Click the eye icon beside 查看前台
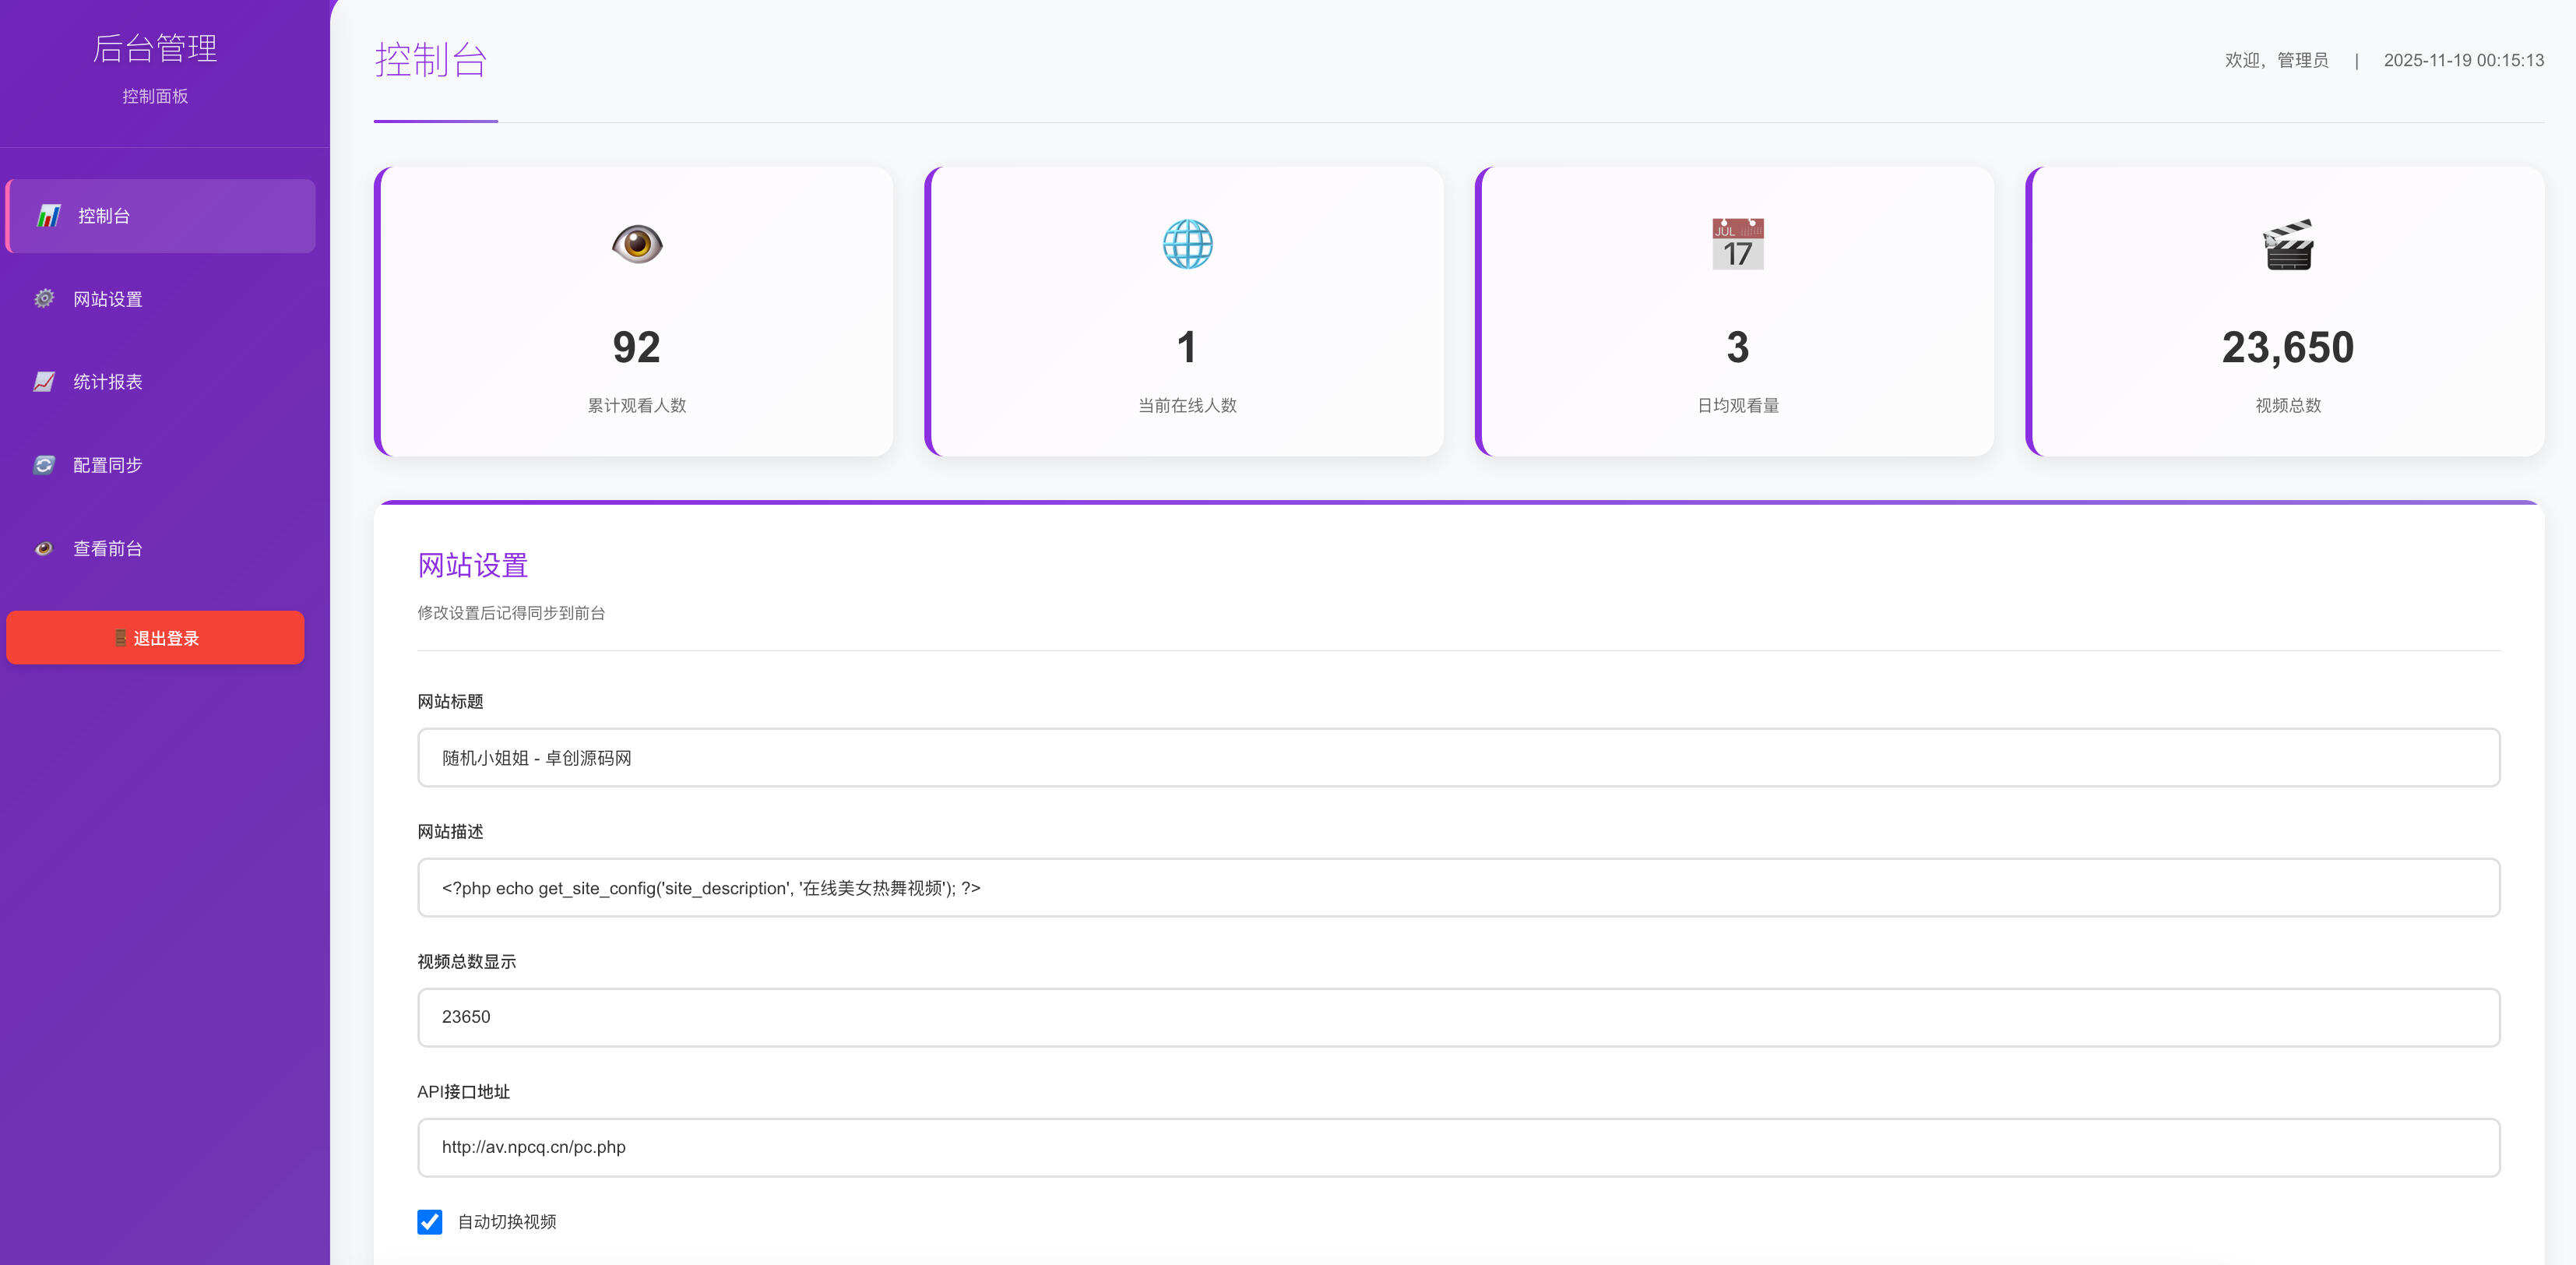The width and height of the screenshot is (2576, 1265). coord(44,548)
